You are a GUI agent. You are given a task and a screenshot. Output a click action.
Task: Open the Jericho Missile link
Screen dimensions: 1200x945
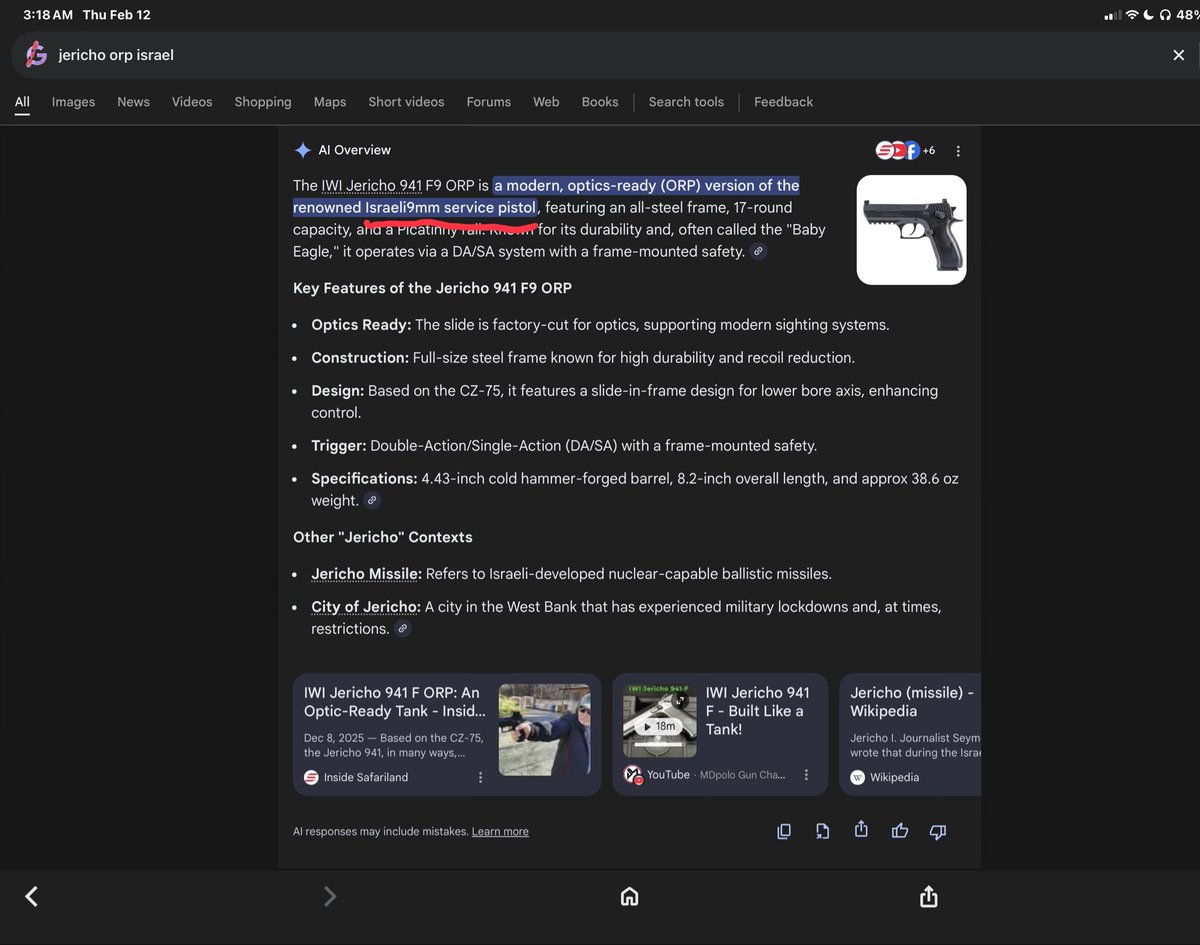(366, 574)
